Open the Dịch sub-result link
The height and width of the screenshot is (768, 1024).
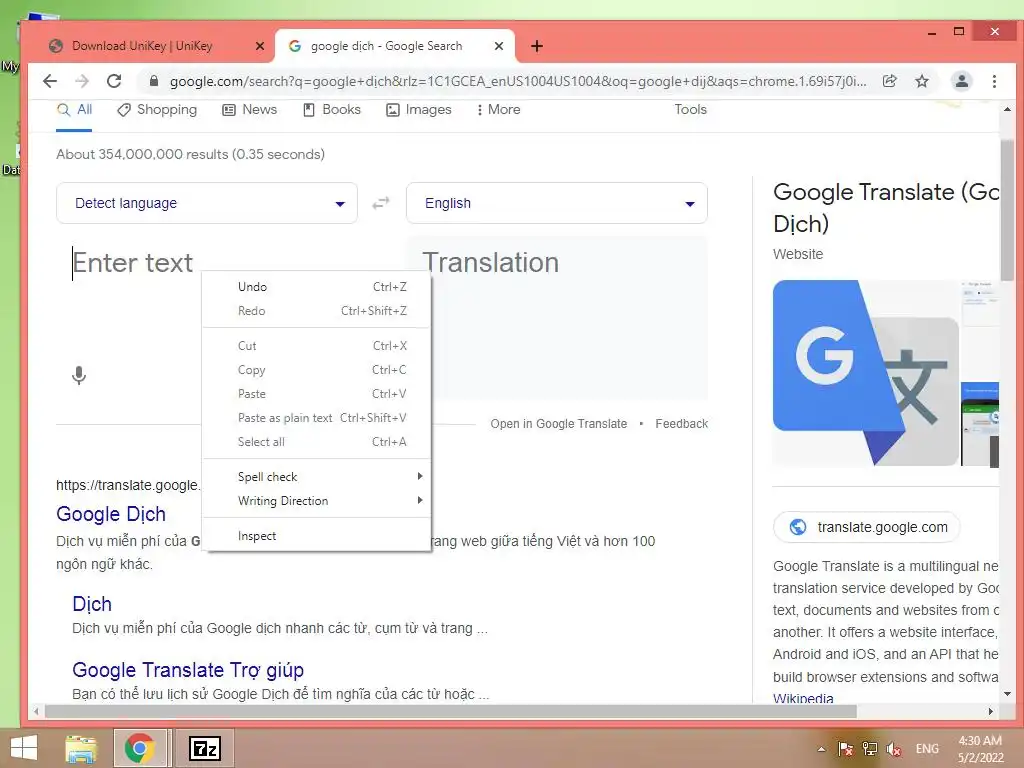point(92,604)
